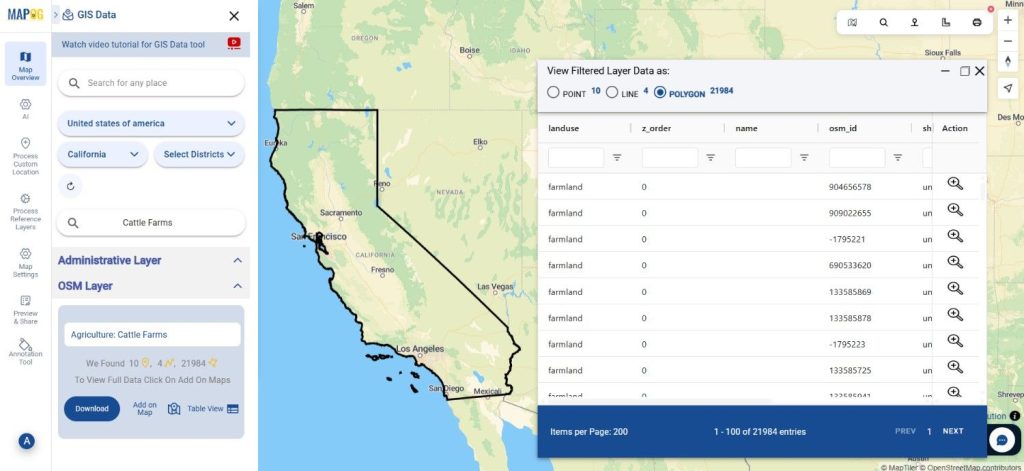Screen dimensions: 1024x471
Task: Close the filtered layer data panel
Action: coord(980,71)
